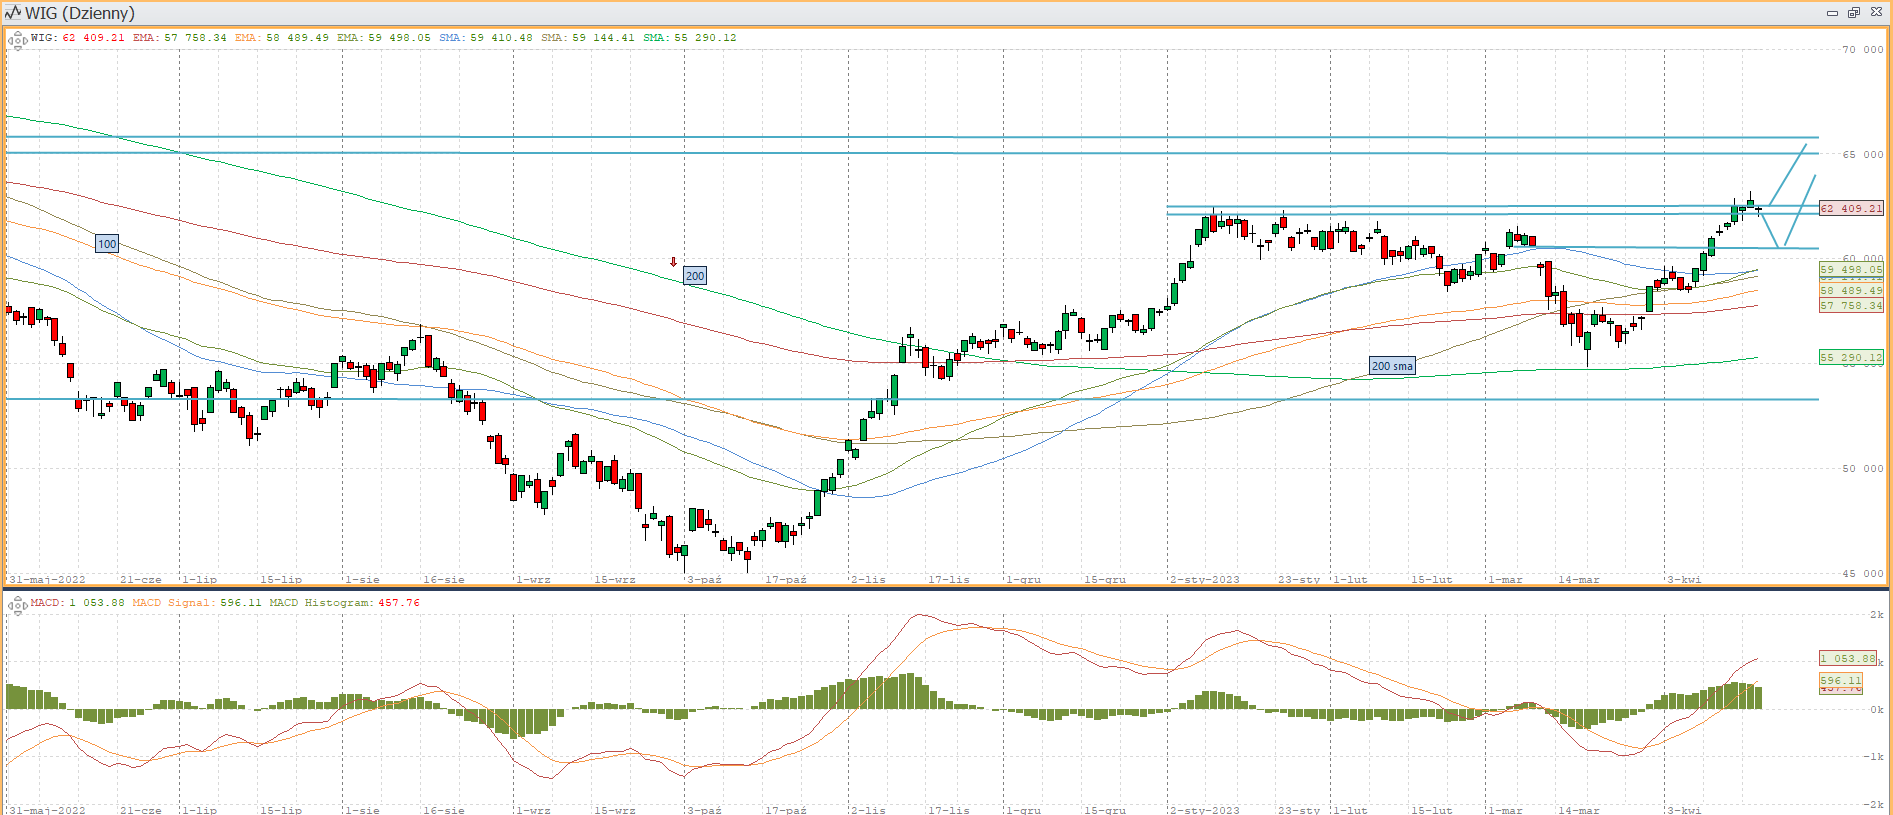Click the small red down-arrow marker on chart
Viewport: 1893px width, 815px height.
[673, 262]
